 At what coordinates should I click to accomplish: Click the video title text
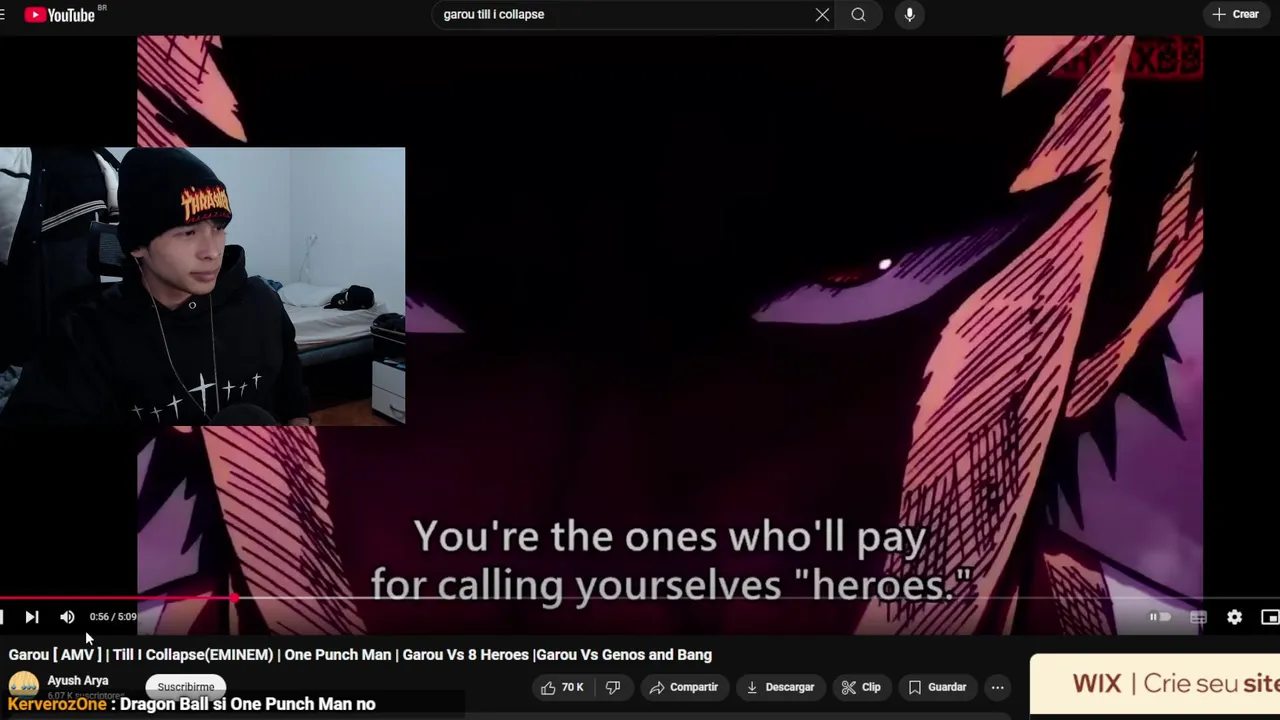[360, 654]
